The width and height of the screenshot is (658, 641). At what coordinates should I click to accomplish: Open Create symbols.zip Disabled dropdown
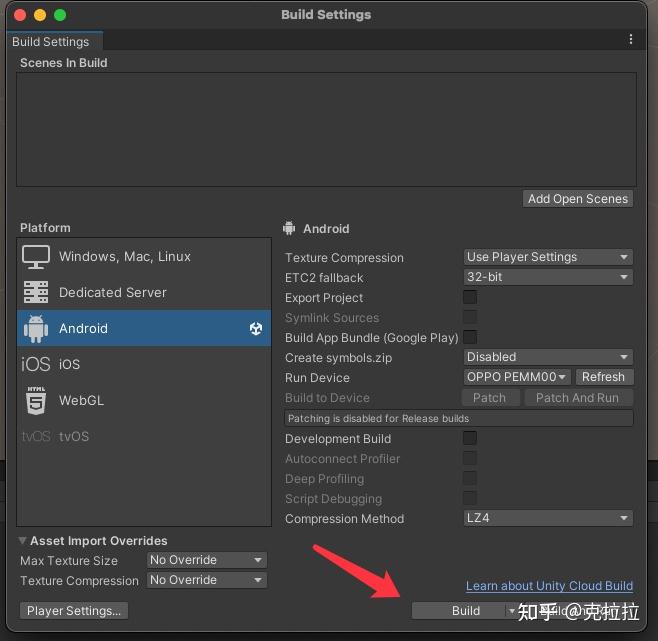[548, 357]
